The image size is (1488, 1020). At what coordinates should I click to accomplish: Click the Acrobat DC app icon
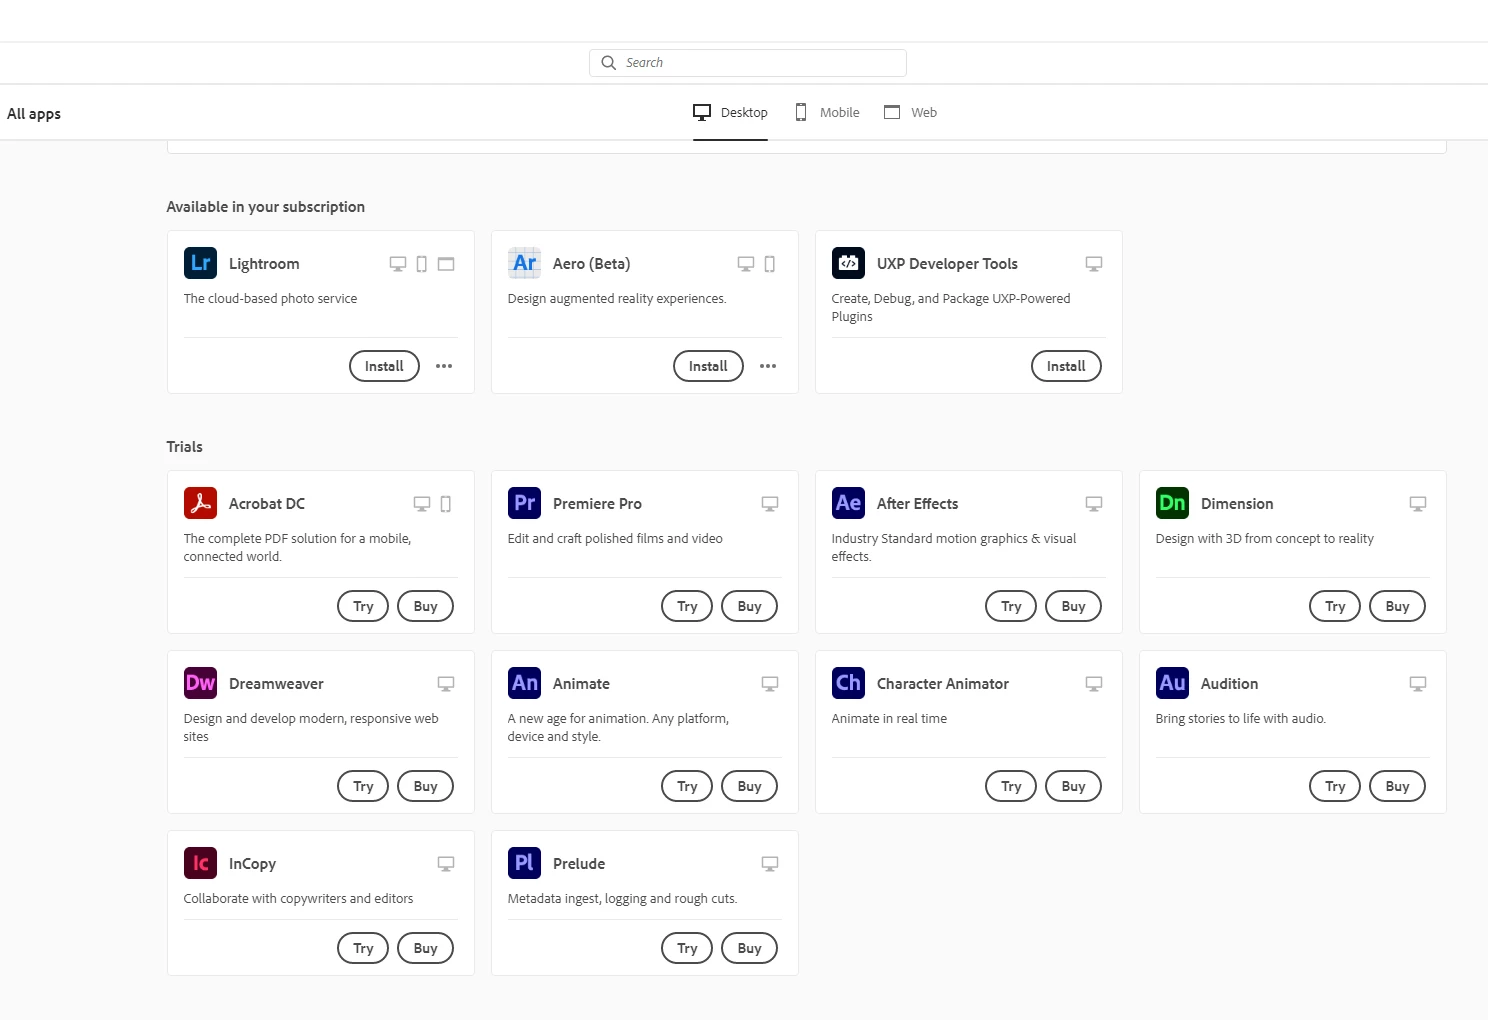(200, 503)
